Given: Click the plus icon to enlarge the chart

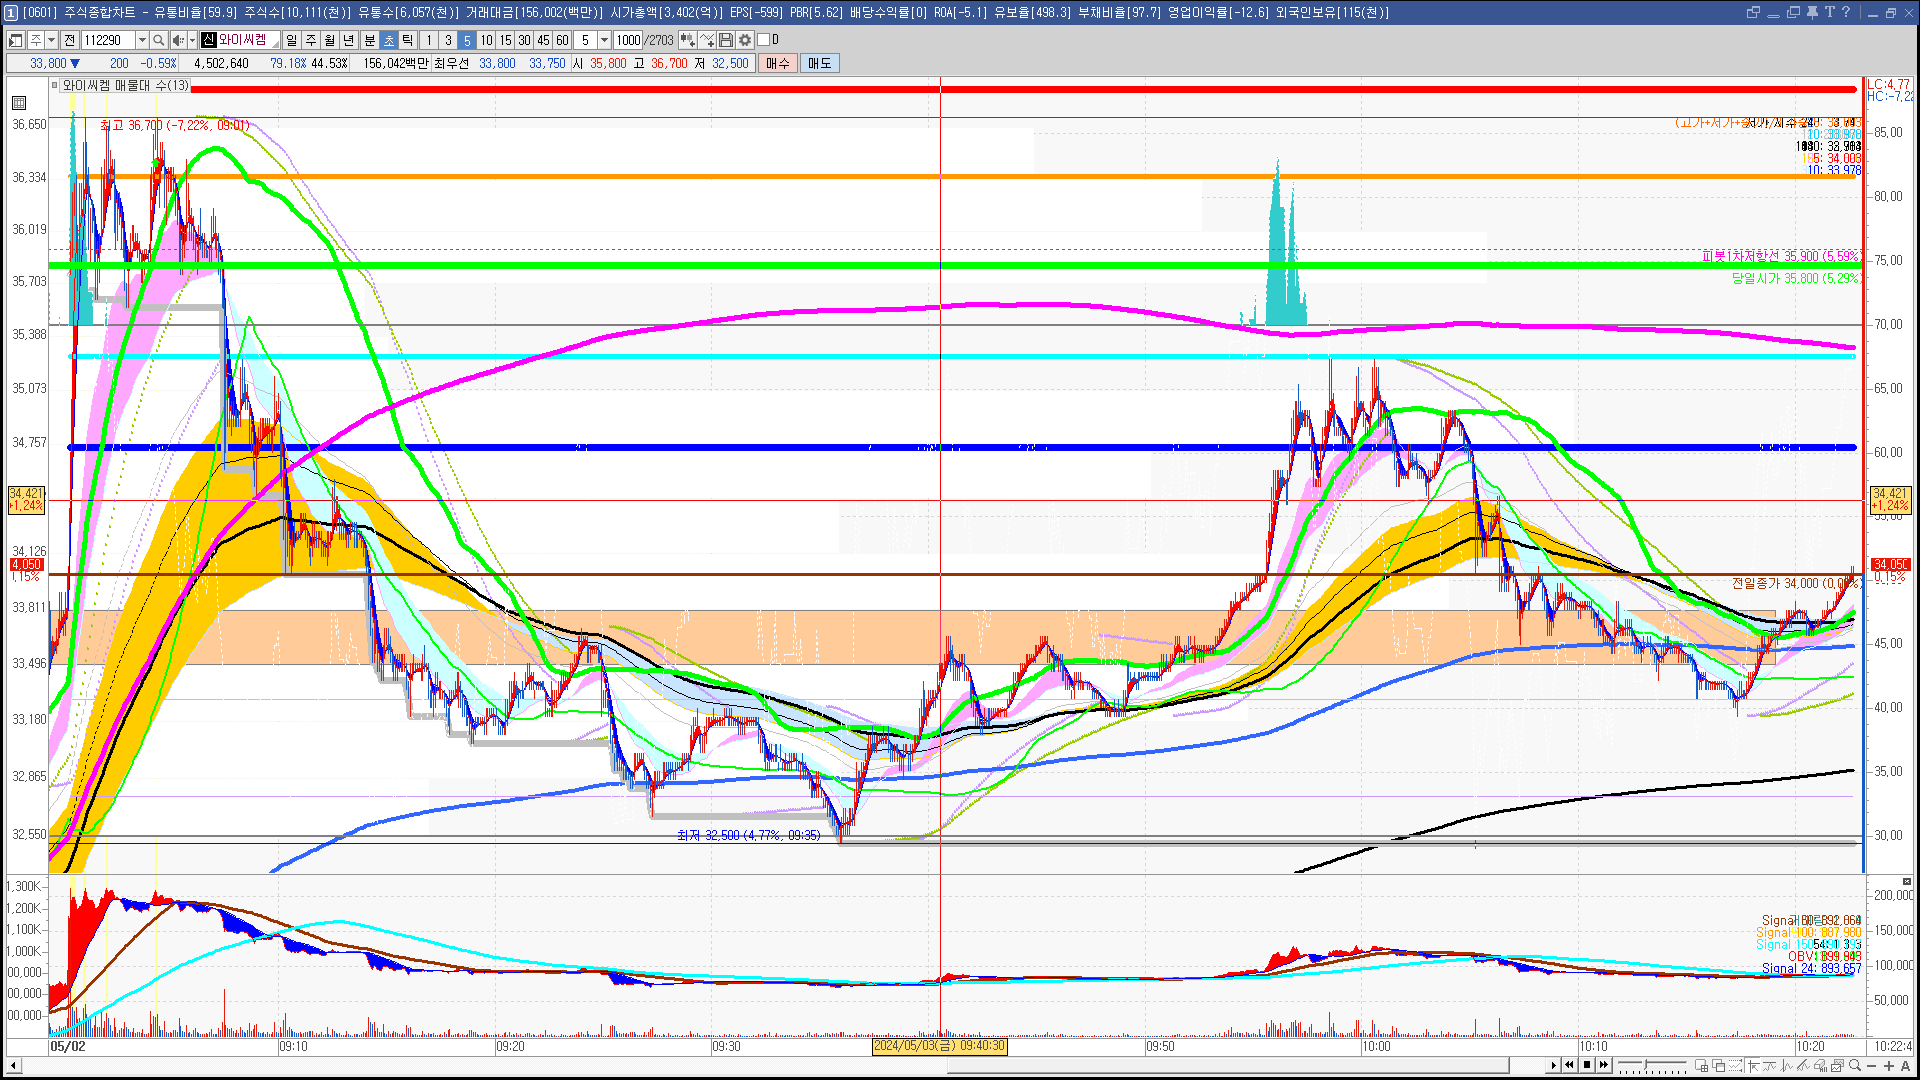Looking at the screenshot, I should pos(1889,1065).
